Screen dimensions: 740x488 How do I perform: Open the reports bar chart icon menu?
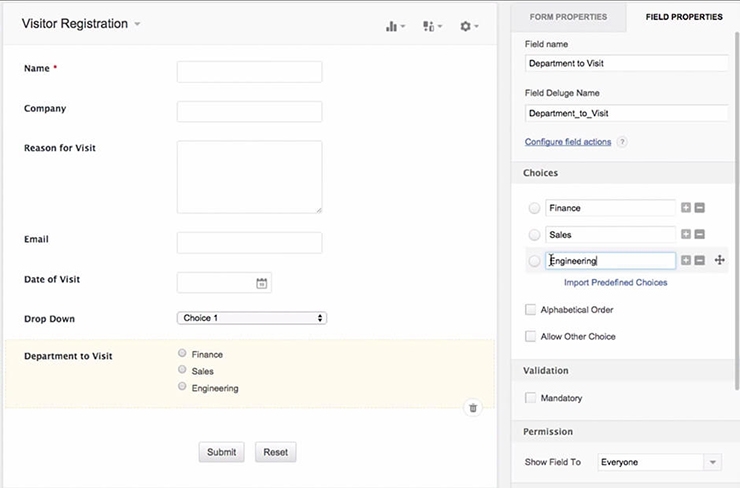click(395, 26)
